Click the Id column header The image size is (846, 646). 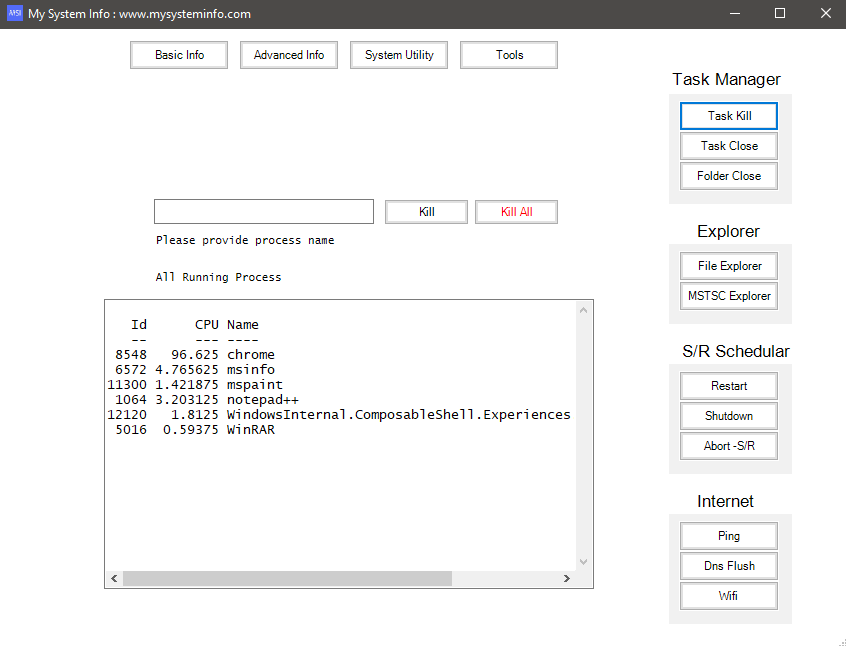(139, 325)
